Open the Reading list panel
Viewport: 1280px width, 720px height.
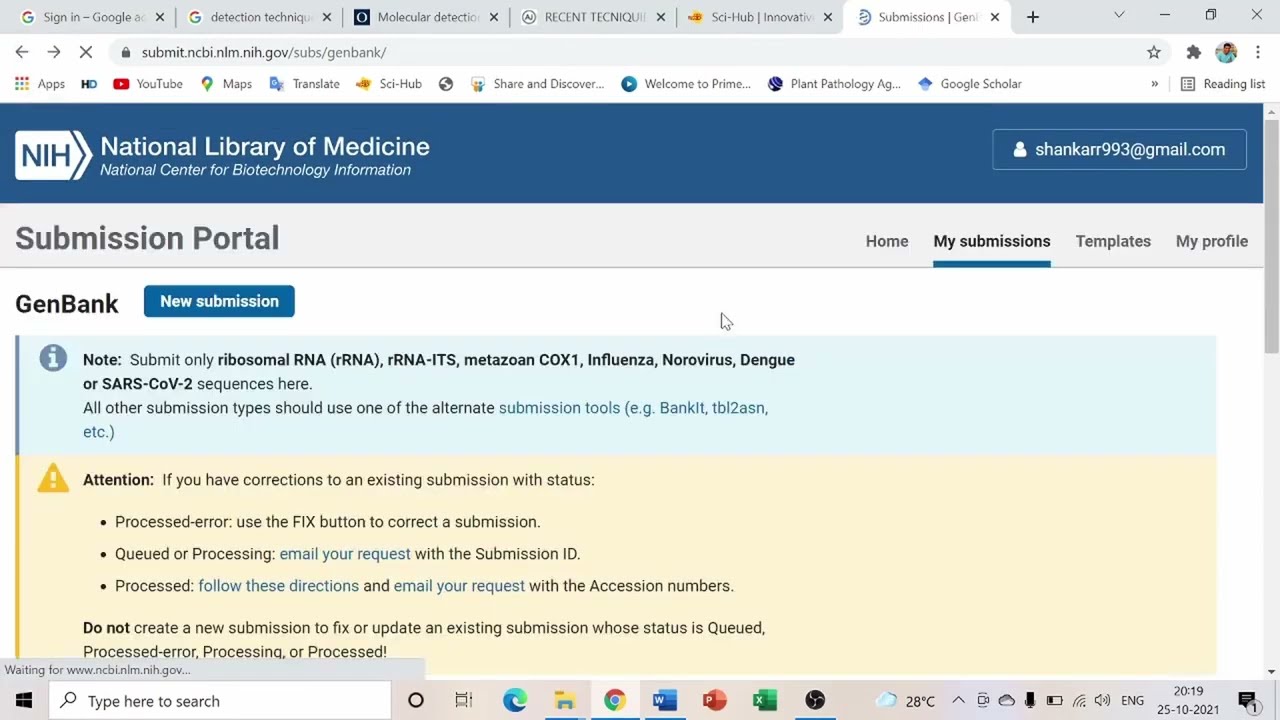point(1223,84)
